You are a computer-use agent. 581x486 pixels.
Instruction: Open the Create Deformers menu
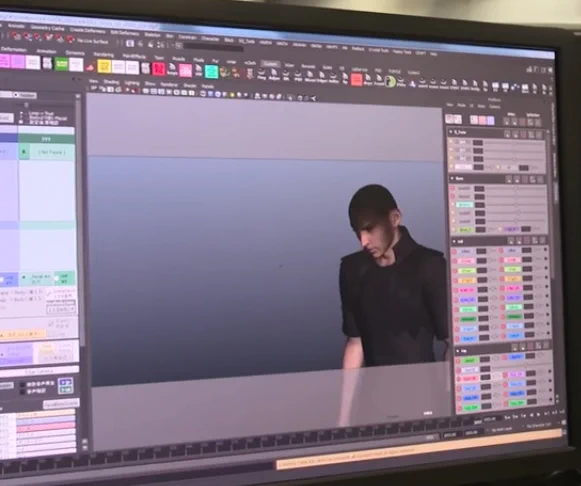pyautogui.click(x=87, y=30)
